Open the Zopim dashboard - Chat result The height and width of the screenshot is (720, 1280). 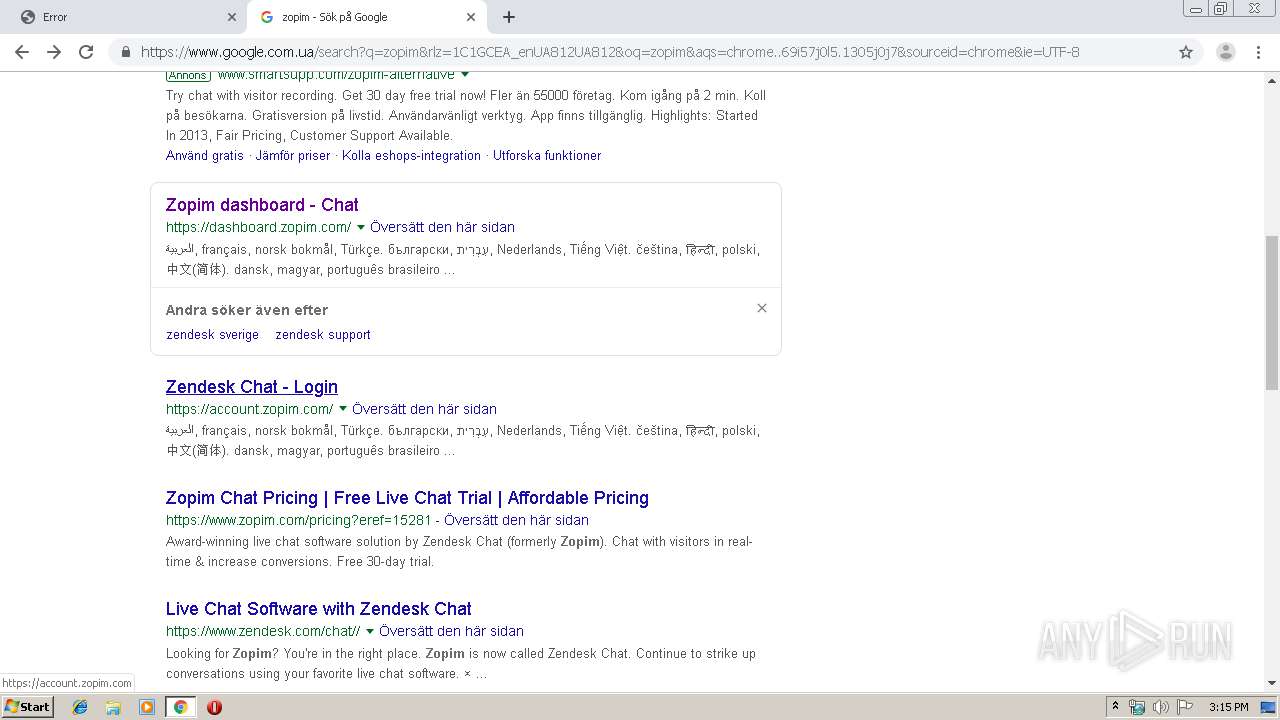coord(262,204)
